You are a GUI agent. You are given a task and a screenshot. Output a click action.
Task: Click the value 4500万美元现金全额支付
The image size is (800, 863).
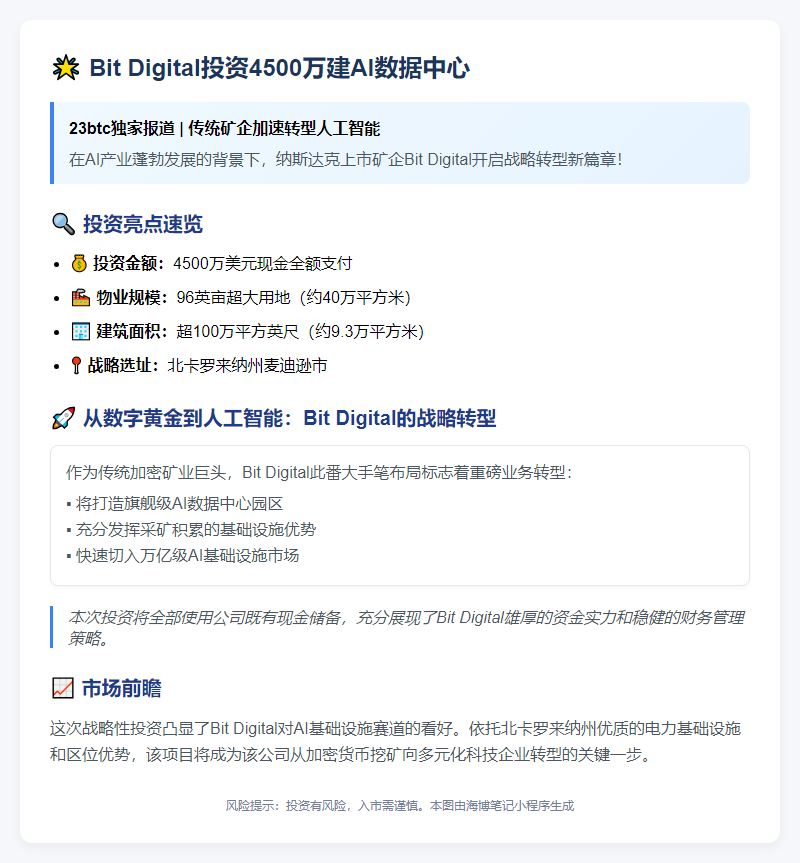[262, 264]
